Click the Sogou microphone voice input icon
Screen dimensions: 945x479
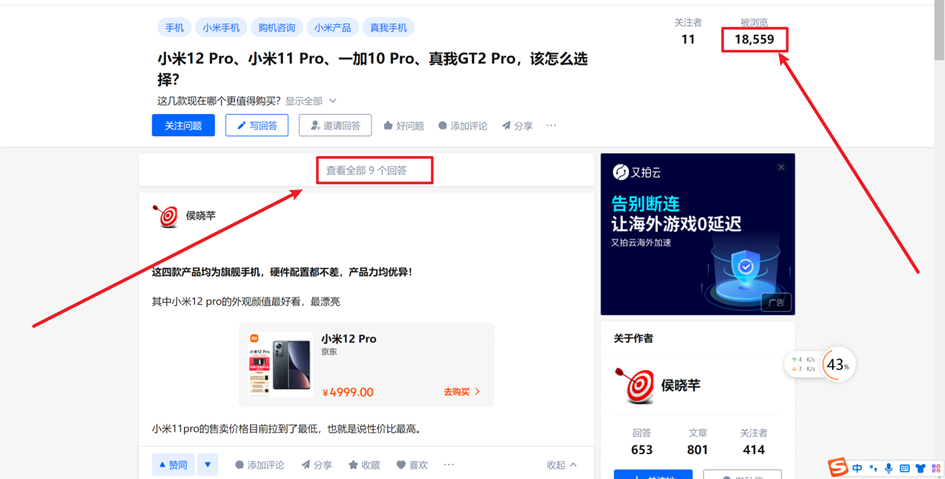click(x=888, y=468)
